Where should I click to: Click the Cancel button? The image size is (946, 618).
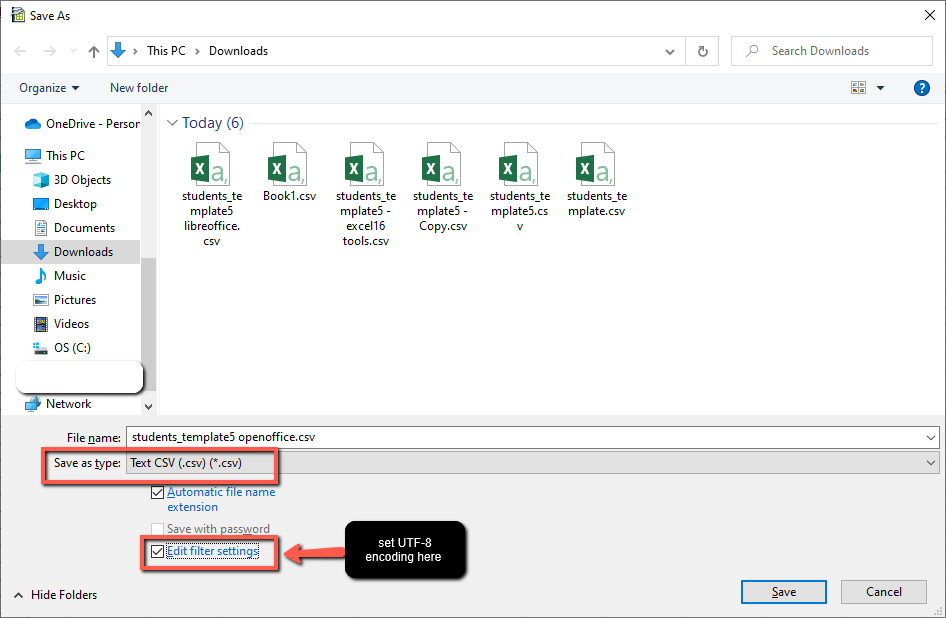pyautogui.click(x=884, y=592)
